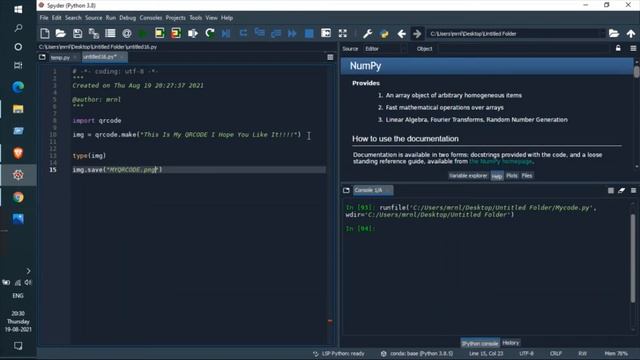The height and width of the screenshot is (360, 640).
Task: Click the console vertical scrollbar
Action: [633, 258]
